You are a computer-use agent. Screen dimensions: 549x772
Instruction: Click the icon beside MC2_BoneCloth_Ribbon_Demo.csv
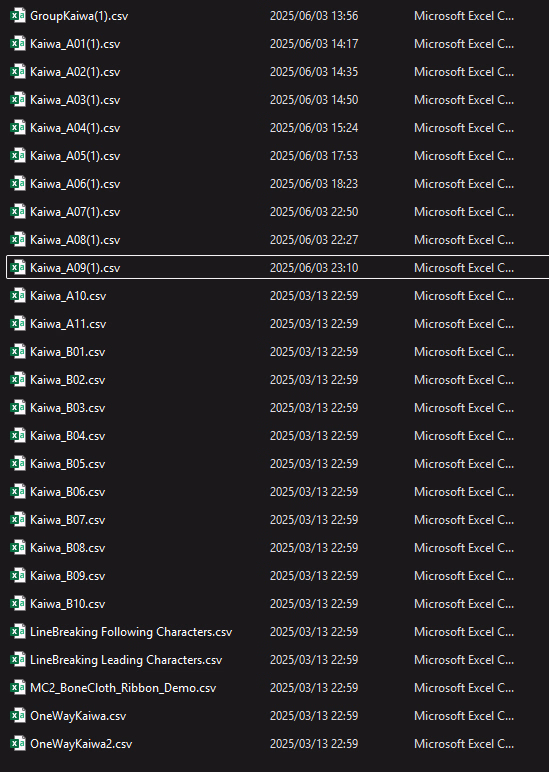[18, 687]
